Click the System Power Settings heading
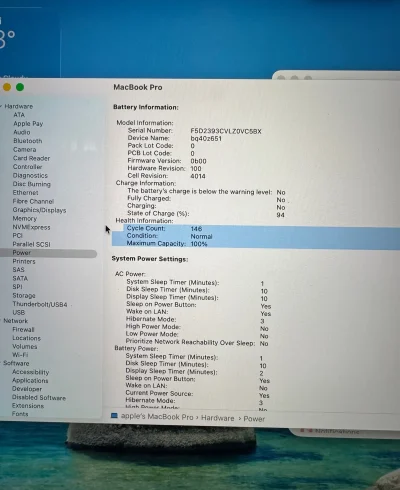 150,259
